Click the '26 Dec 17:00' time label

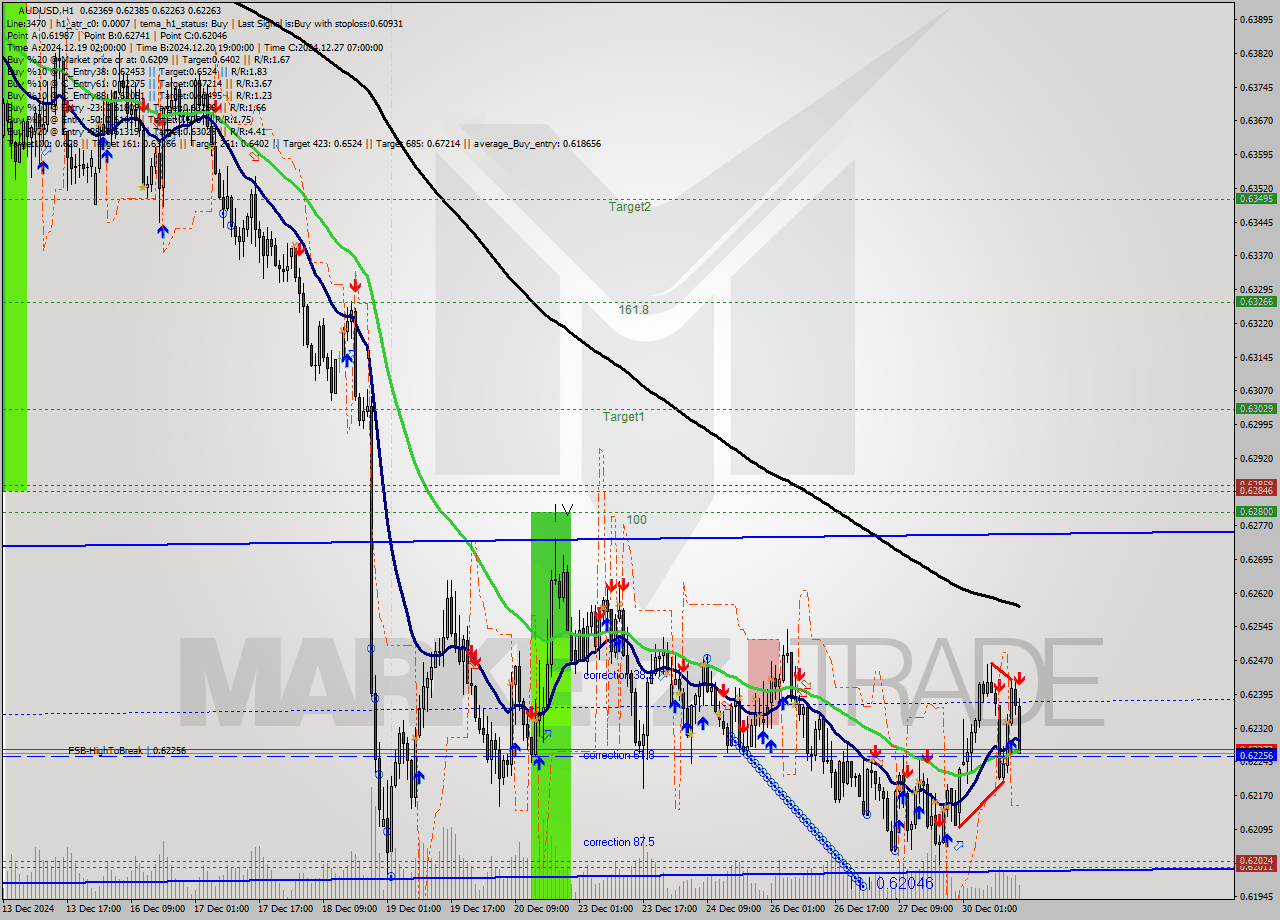pyautogui.click(x=861, y=909)
